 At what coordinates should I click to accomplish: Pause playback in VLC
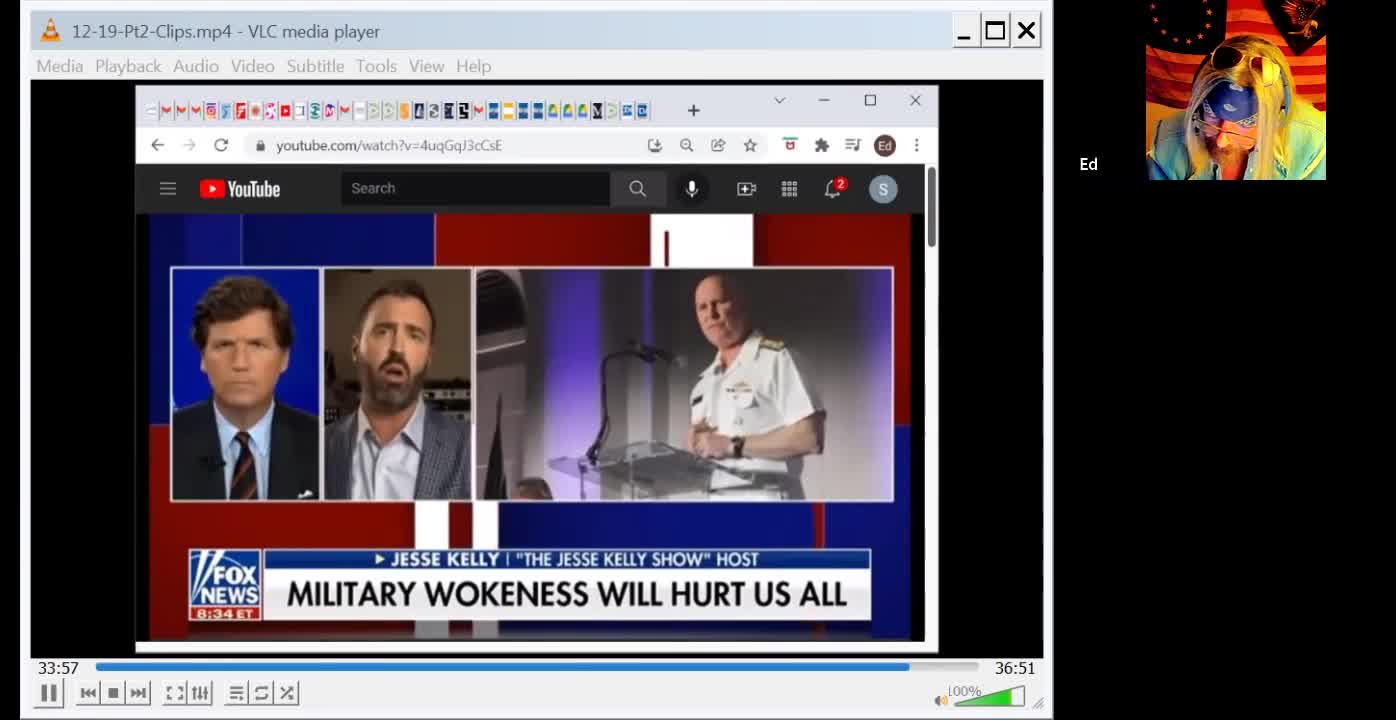pyautogui.click(x=49, y=693)
